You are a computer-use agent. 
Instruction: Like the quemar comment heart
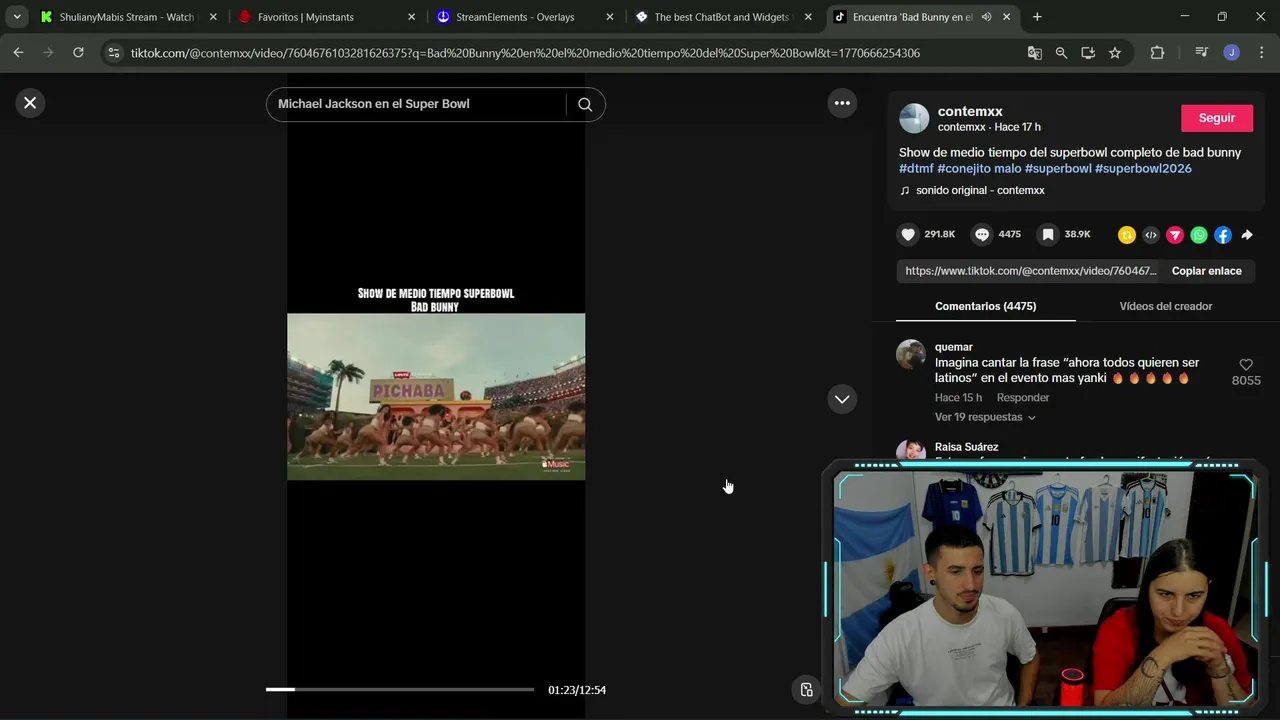1246,365
